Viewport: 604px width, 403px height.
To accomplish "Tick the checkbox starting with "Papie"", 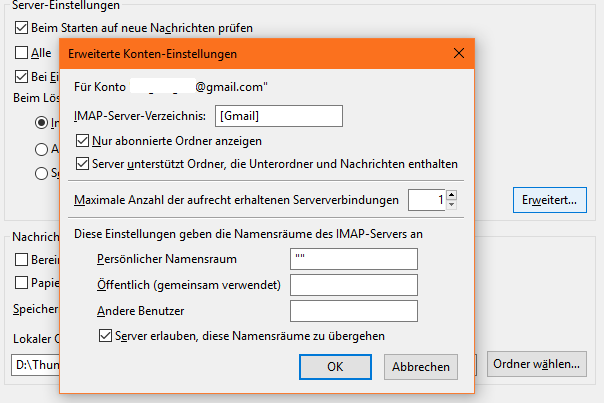I will click(x=22, y=281).
